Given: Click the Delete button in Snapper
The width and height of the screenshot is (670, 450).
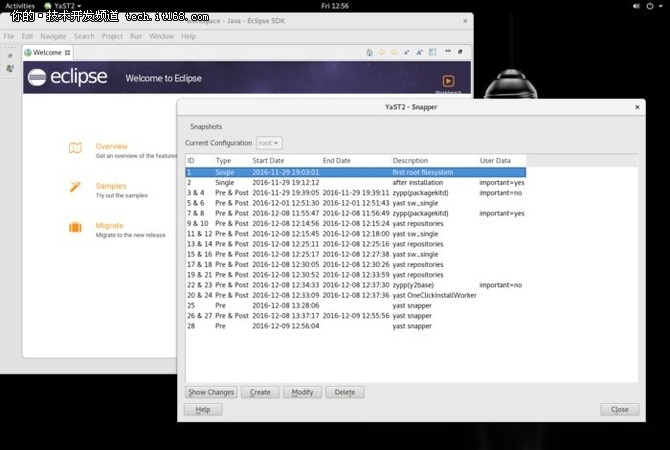Looking at the screenshot, I should 345,392.
